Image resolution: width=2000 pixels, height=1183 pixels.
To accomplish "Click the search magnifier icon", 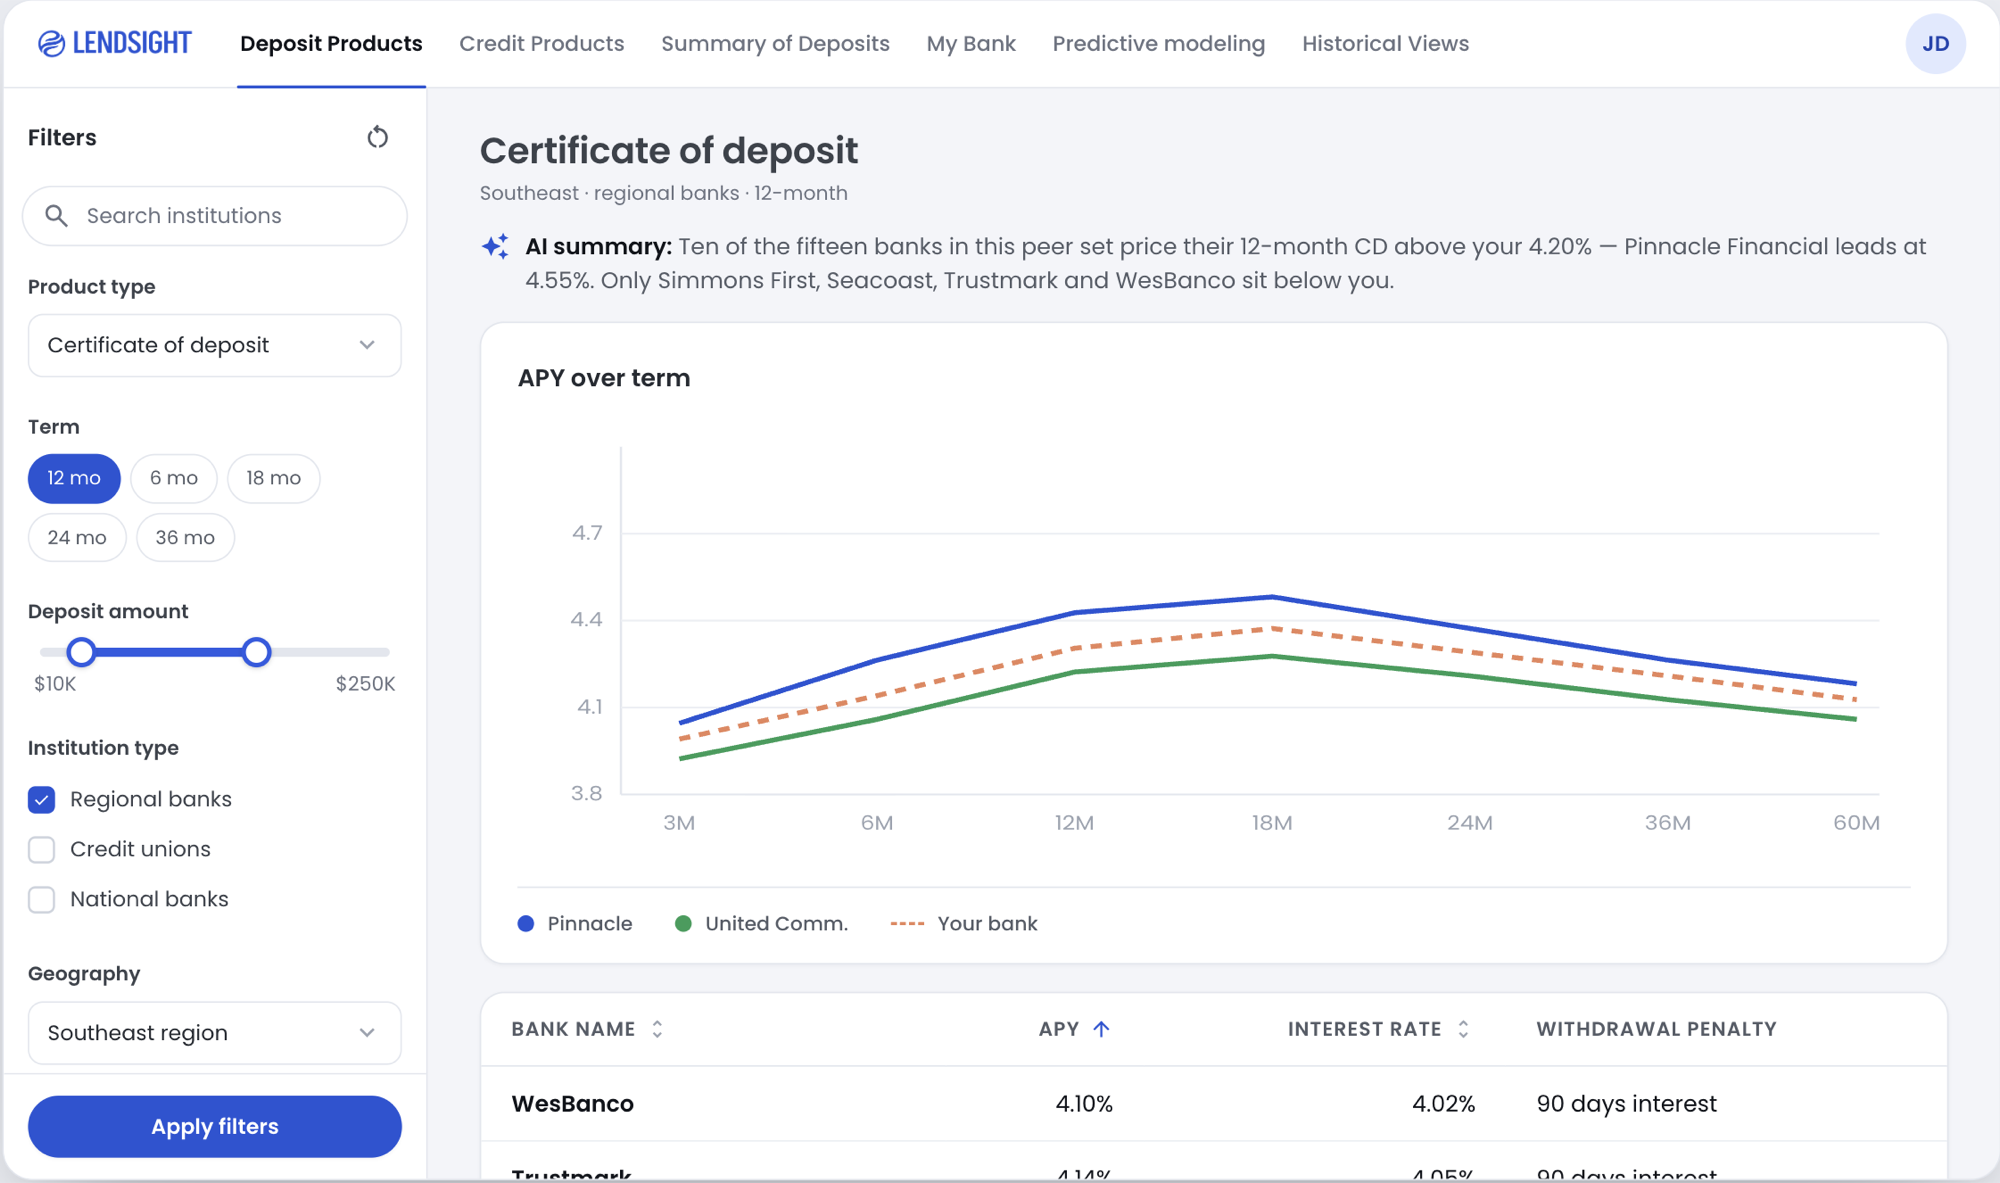I will point(57,216).
